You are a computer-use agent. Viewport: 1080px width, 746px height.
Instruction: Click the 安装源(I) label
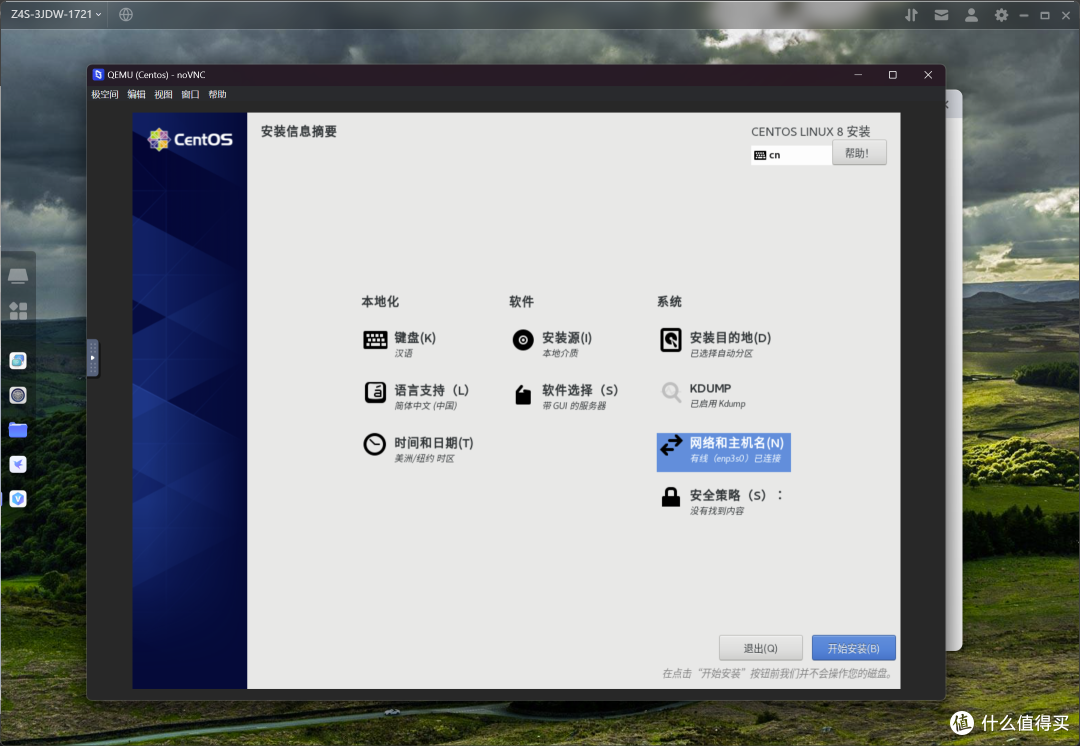coord(567,338)
